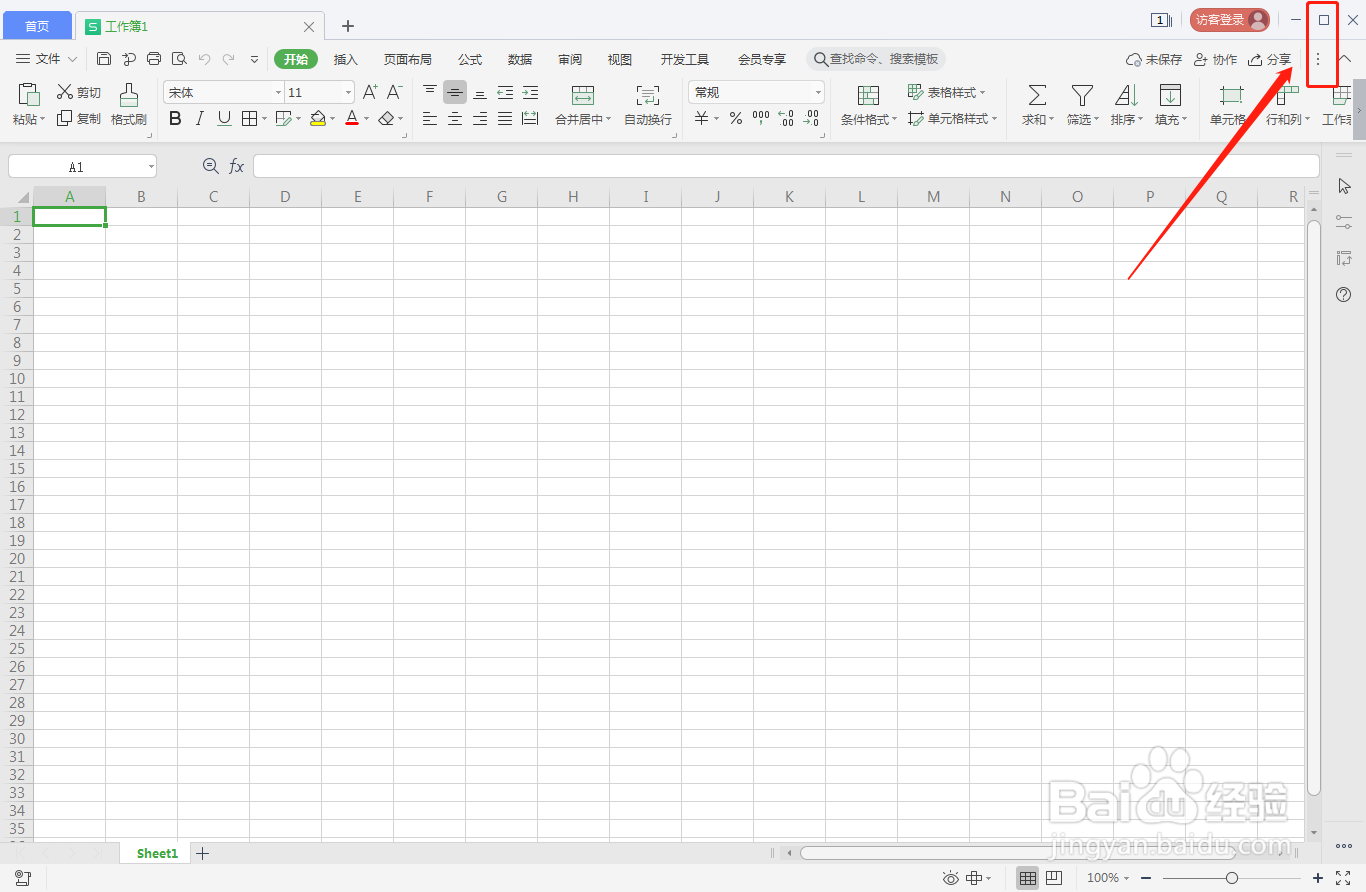Click the 访客登录 guest login button
Image resolution: width=1366 pixels, height=892 pixels.
click(1230, 20)
